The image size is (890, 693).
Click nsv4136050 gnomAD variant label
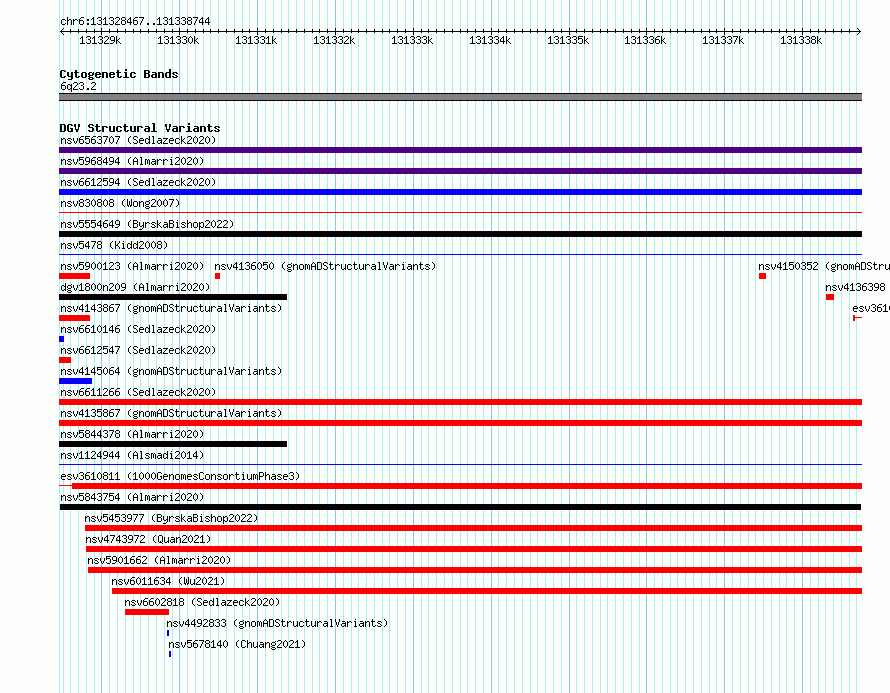click(325, 266)
